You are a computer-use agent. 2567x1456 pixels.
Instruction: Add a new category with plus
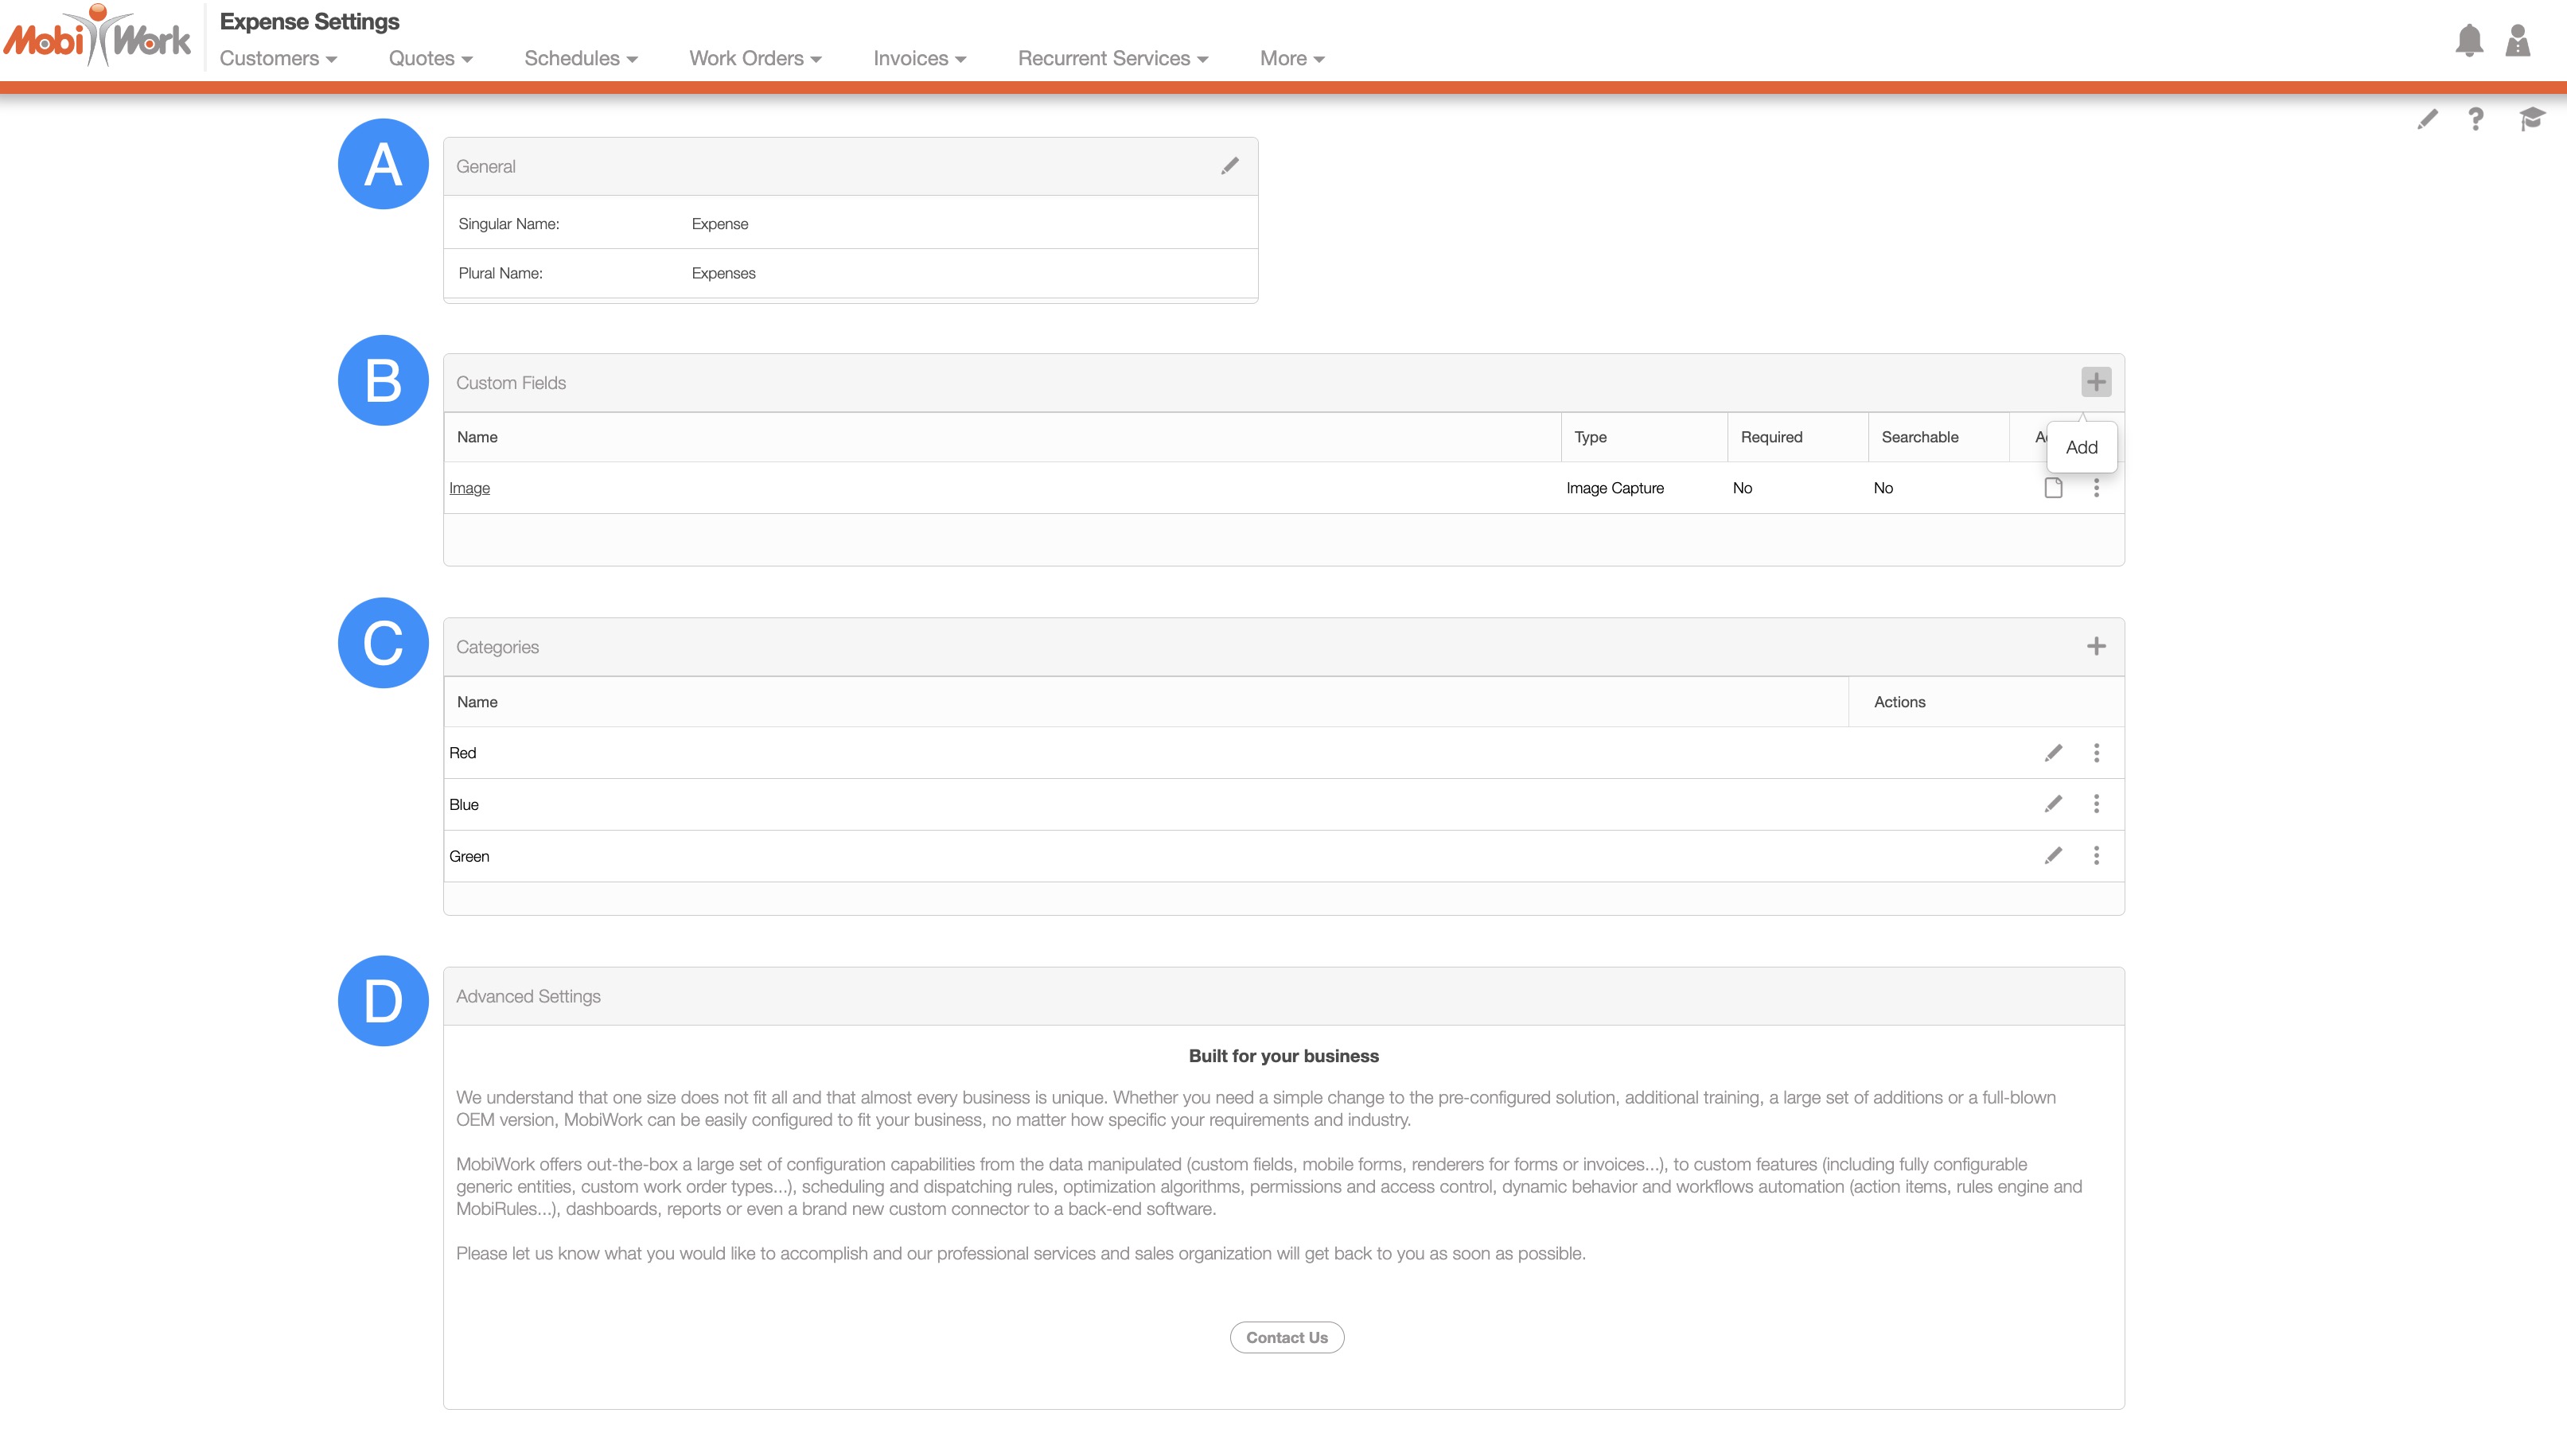point(2096,646)
